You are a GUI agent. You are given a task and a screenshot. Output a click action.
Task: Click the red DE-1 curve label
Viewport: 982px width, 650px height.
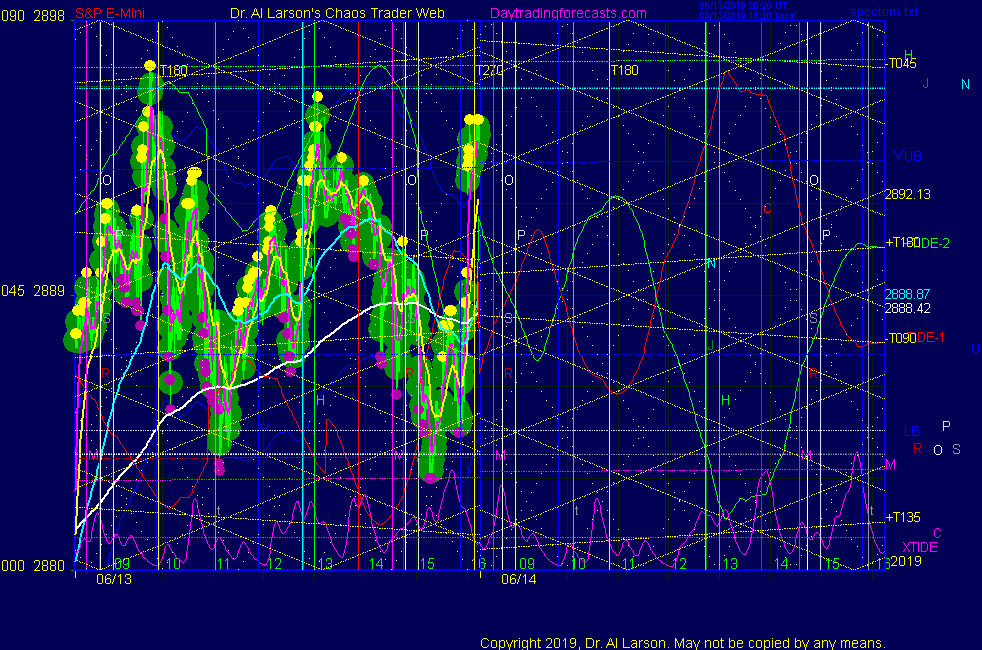(x=931, y=338)
